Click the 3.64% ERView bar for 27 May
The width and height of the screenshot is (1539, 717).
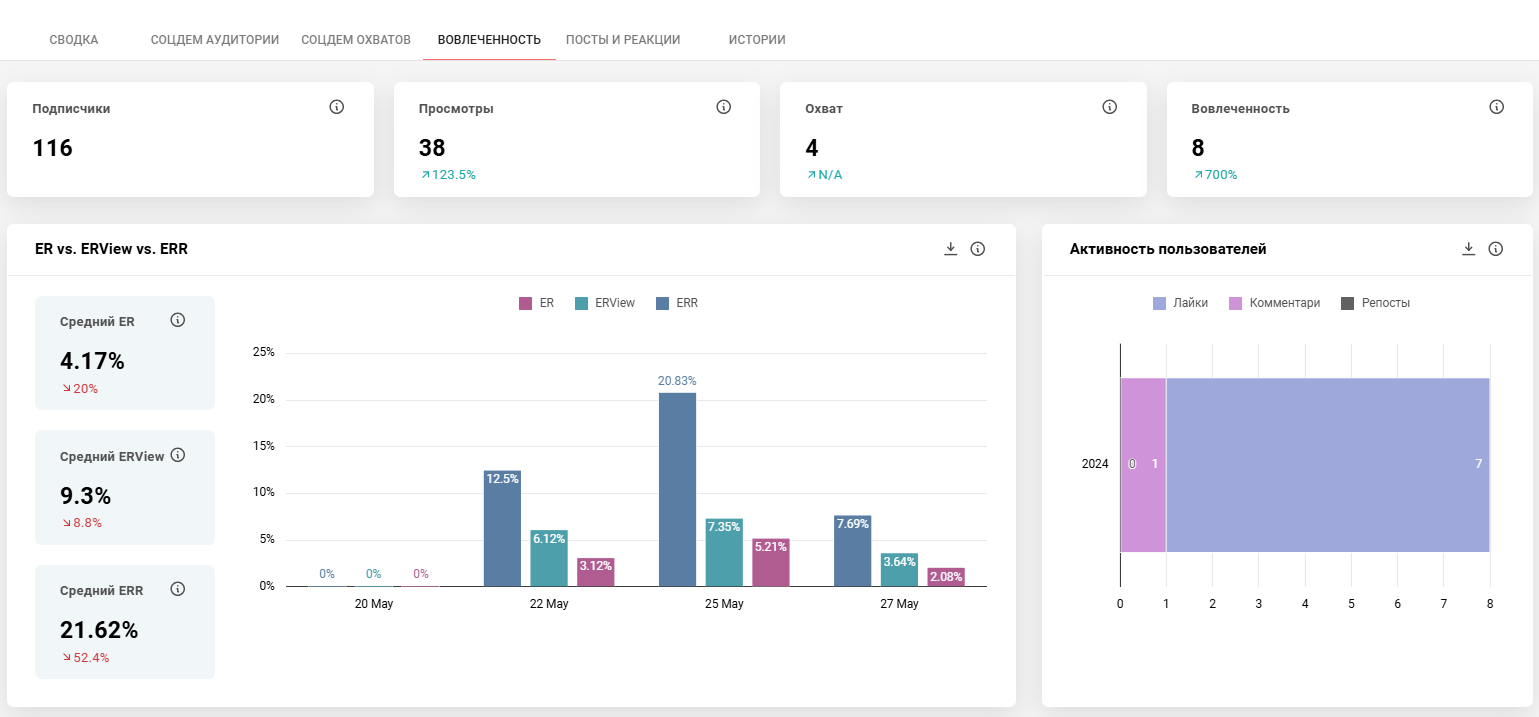(900, 569)
